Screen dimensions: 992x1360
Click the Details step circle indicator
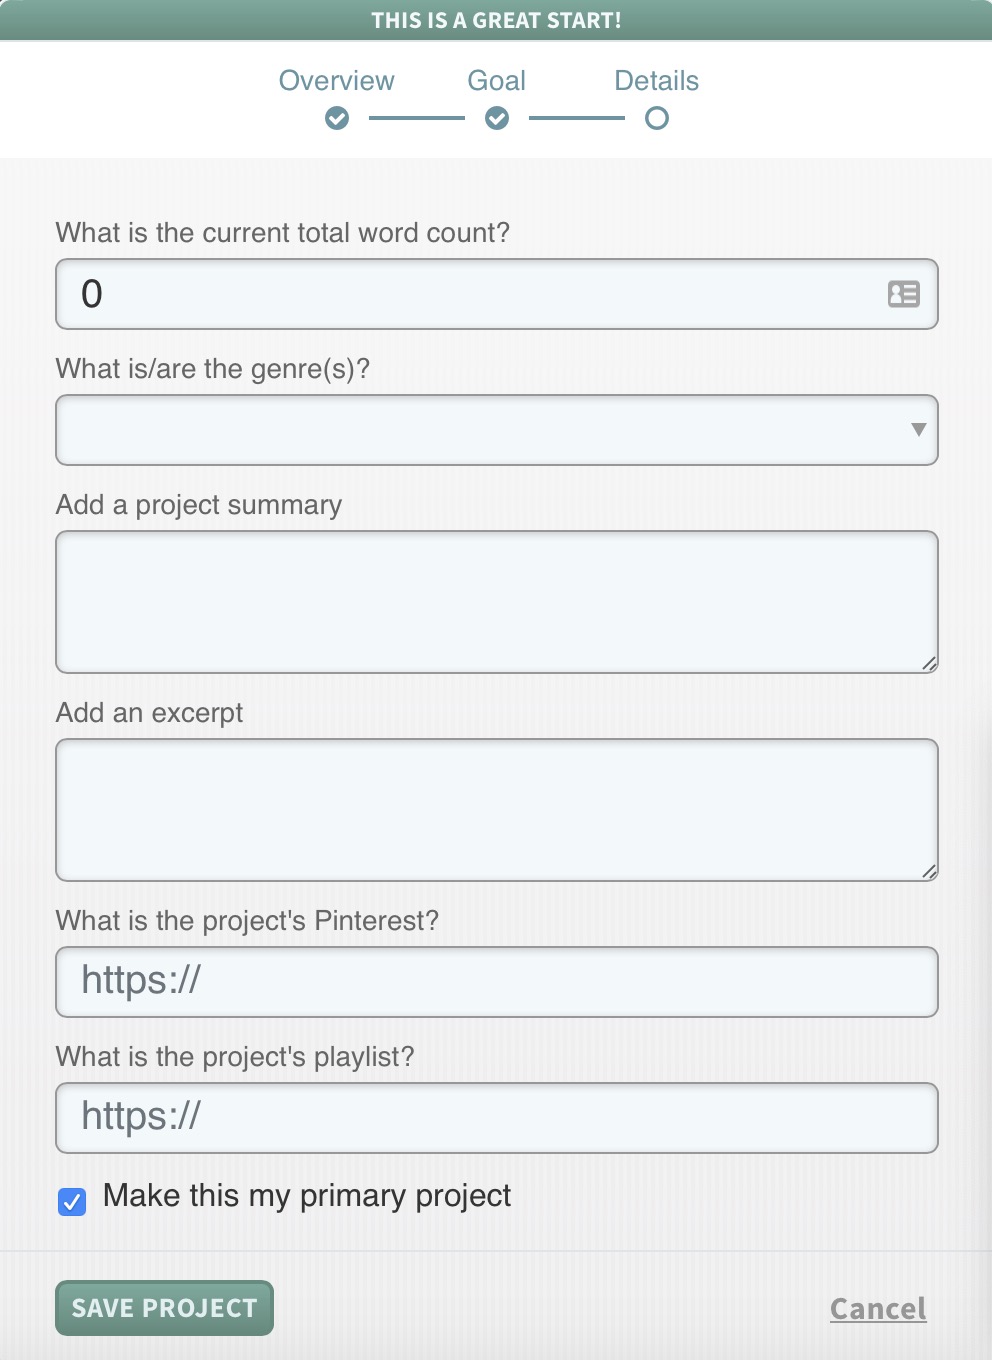(656, 119)
